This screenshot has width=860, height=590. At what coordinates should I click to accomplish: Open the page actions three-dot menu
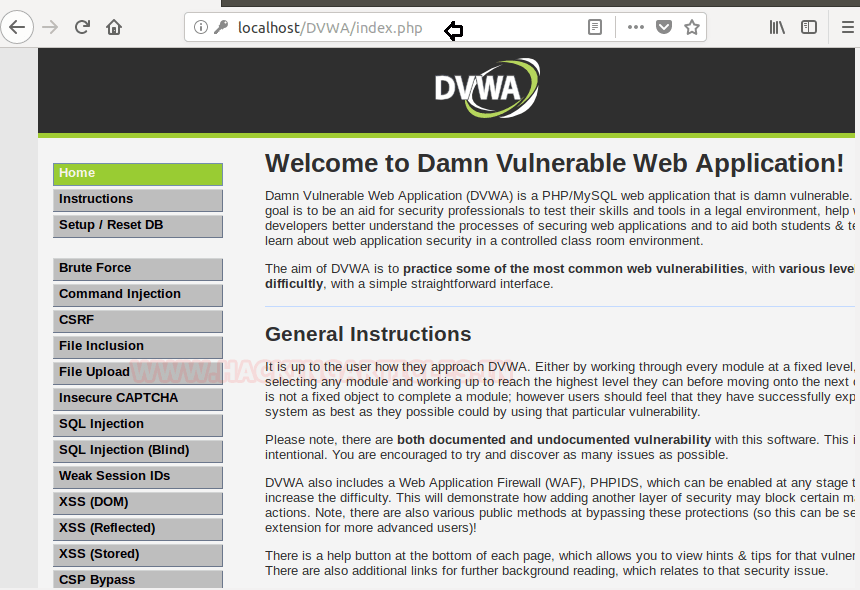pyautogui.click(x=635, y=27)
